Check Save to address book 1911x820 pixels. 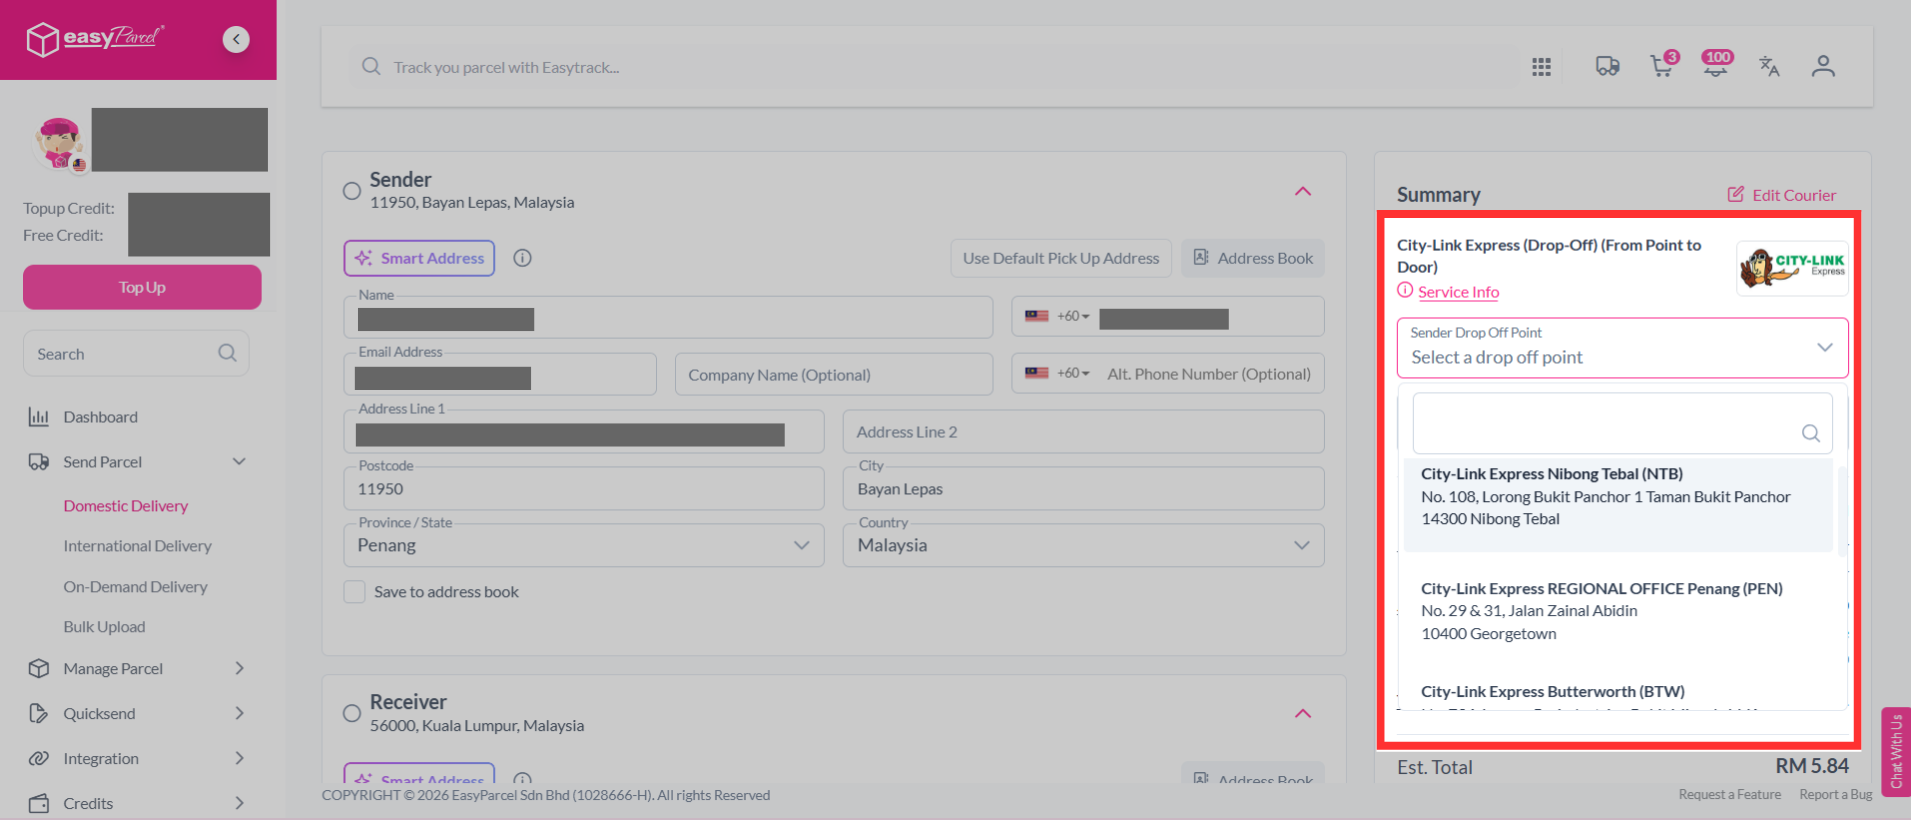pyautogui.click(x=354, y=592)
